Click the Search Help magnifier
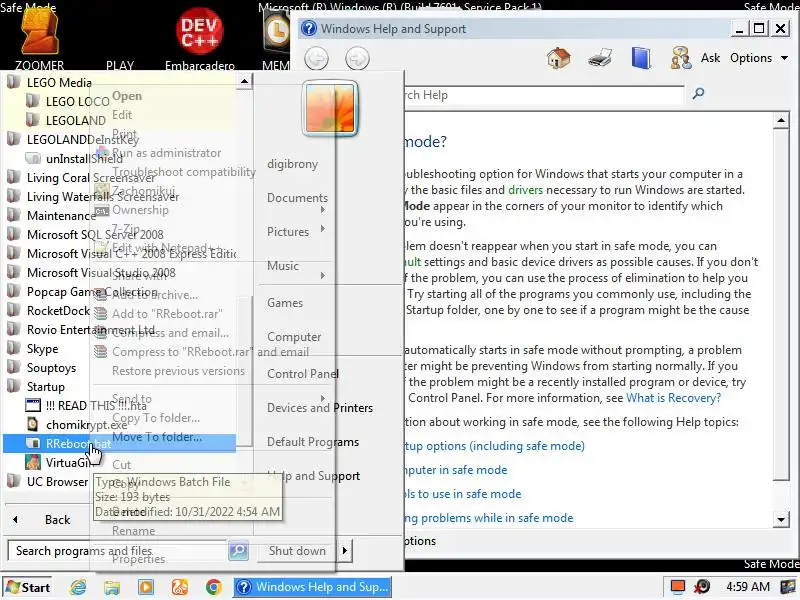This screenshot has width=800, height=600. click(698, 93)
